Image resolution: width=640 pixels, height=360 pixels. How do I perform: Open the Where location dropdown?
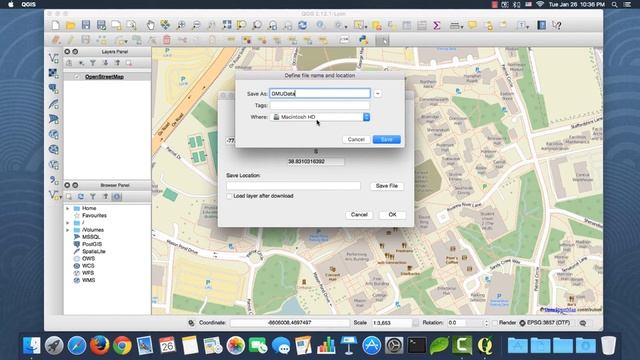click(x=320, y=117)
